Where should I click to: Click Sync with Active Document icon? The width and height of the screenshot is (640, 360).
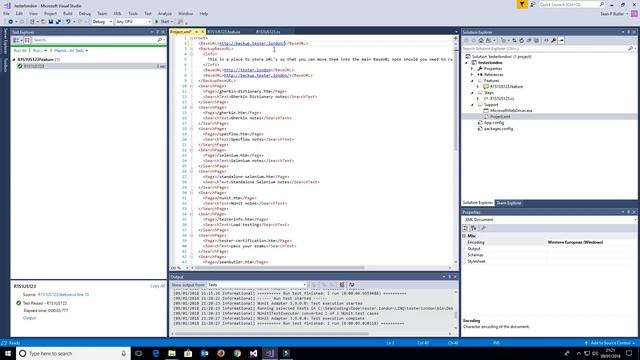coord(514,40)
